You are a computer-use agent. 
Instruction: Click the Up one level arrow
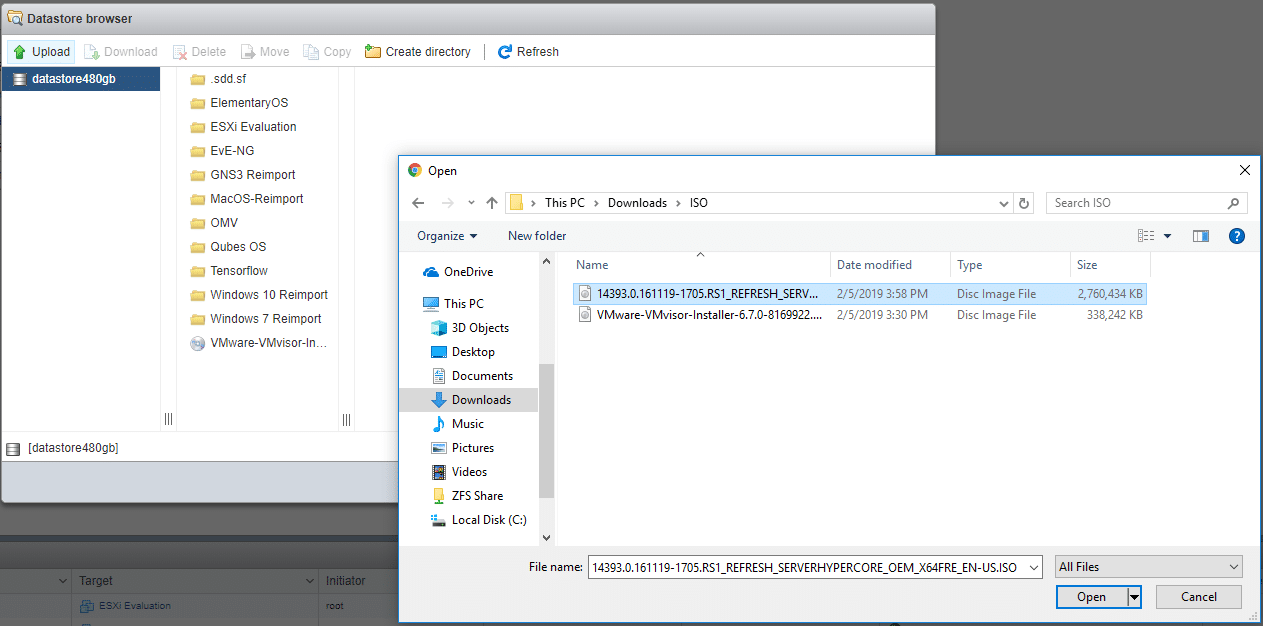[491, 203]
